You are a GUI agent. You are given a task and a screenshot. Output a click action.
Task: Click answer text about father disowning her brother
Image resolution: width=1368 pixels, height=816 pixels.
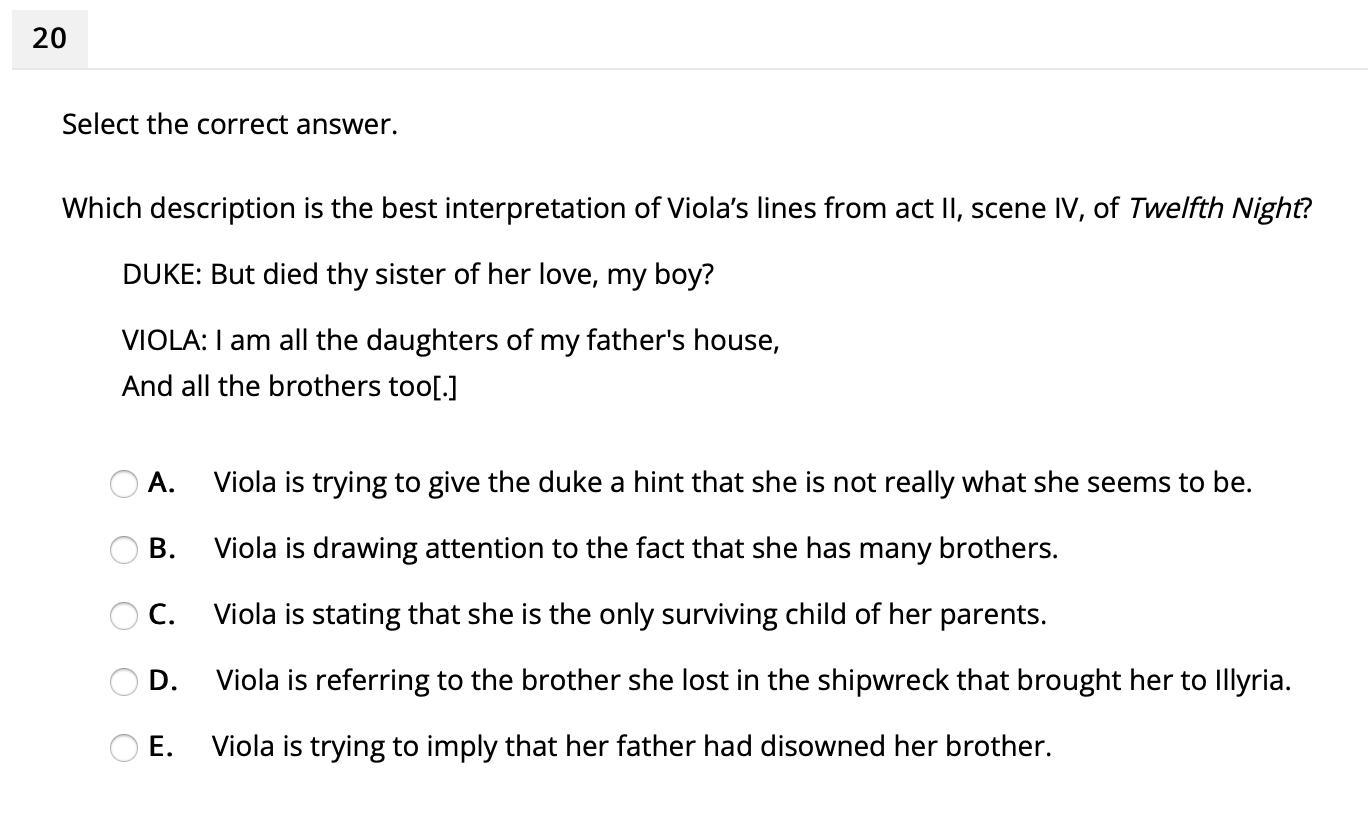tap(631, 746)
